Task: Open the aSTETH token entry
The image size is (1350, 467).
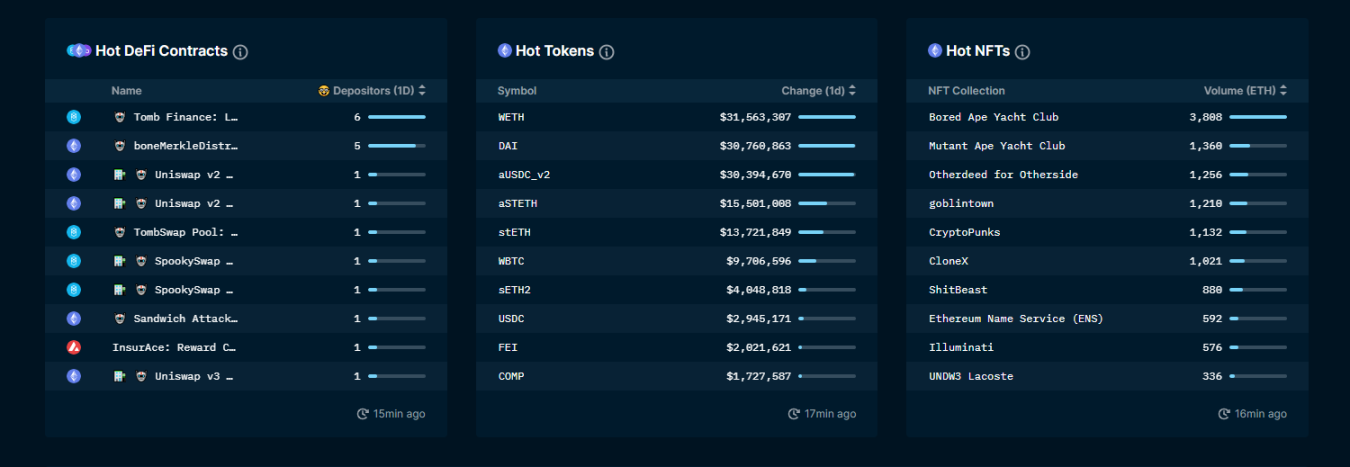Action: tap(518, 204)
